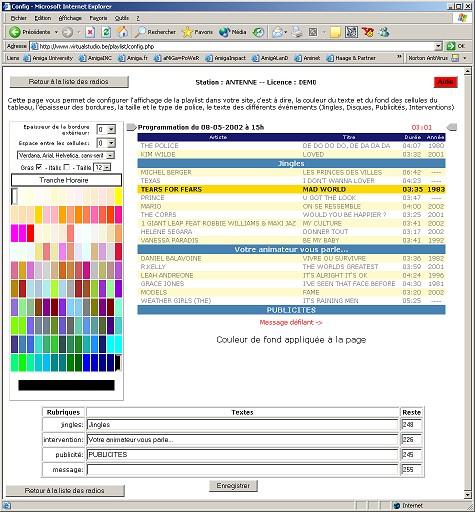475x512 pixels.
Task: Open the Favoris menu in menu bar
Action: pos(98,18)
